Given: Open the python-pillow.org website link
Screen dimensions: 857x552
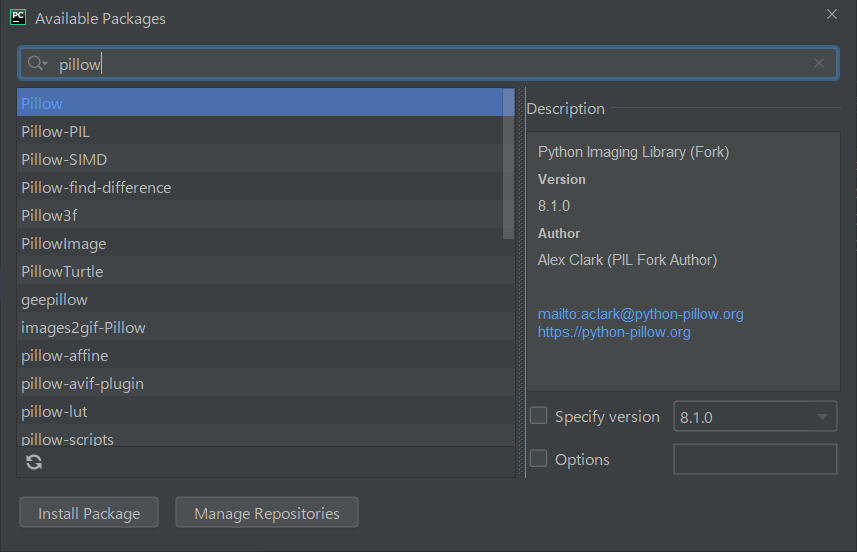Looking at the screenshot, I should point(614,332).
